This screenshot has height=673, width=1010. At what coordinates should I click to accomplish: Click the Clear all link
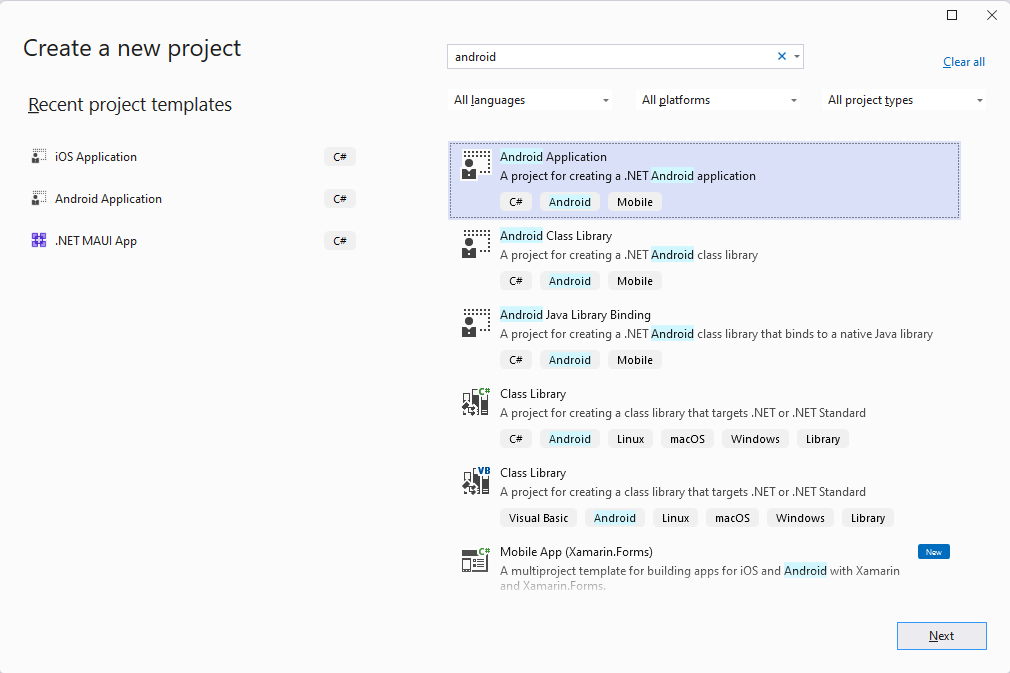click(964, 62)
